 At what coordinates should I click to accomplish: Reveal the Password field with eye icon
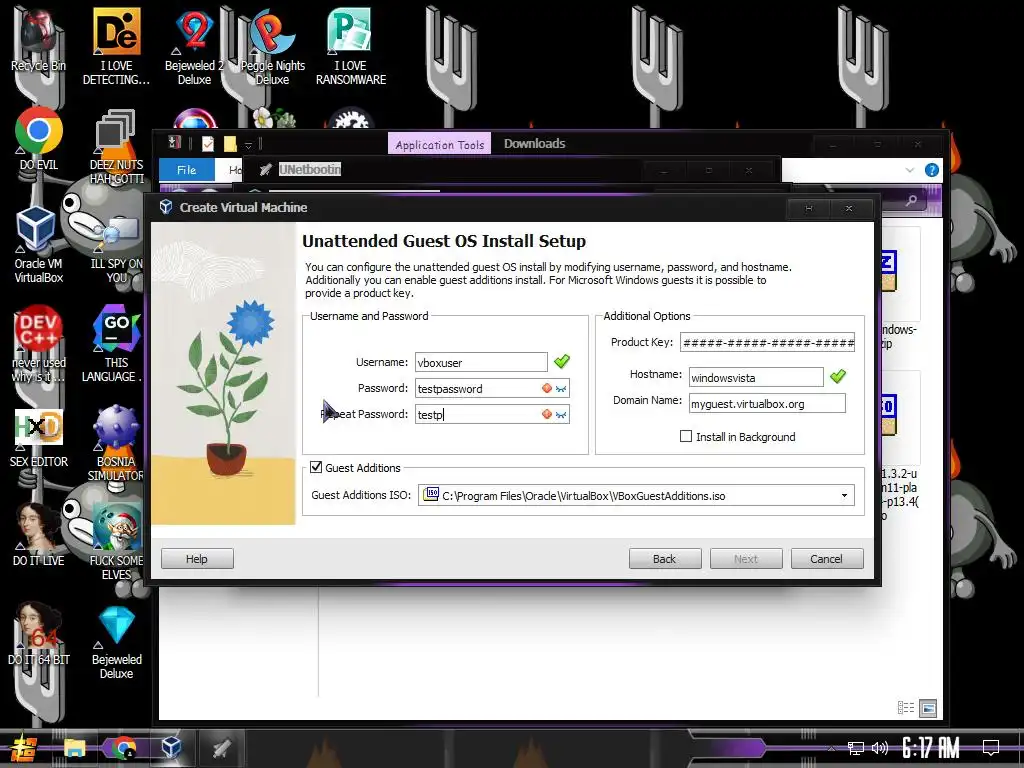(x=561, y=389)
